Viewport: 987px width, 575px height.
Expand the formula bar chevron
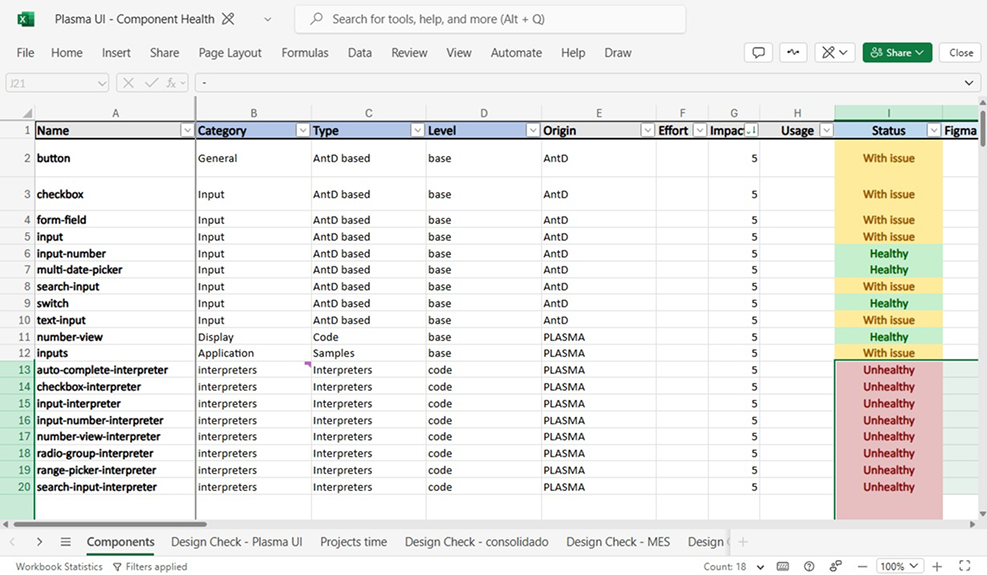[968, 83]
